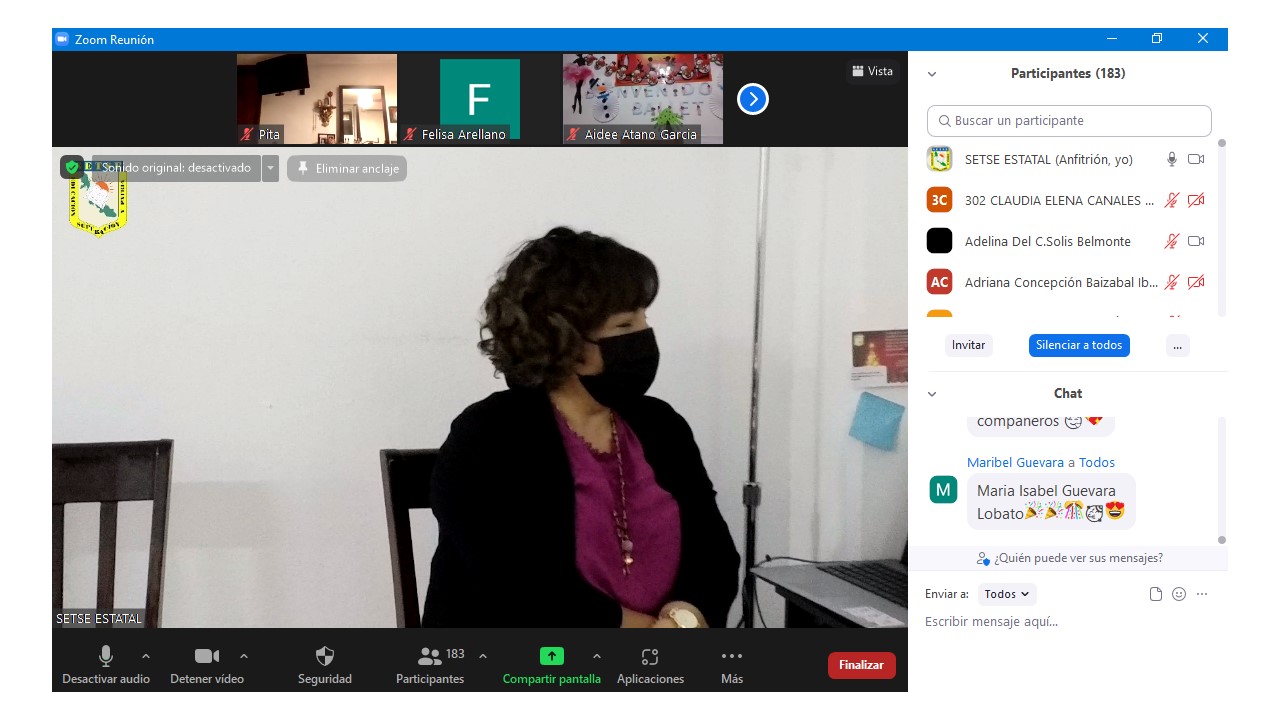
Task: Click Todos link in Maribel Guevara message header
Action: 1097,462
